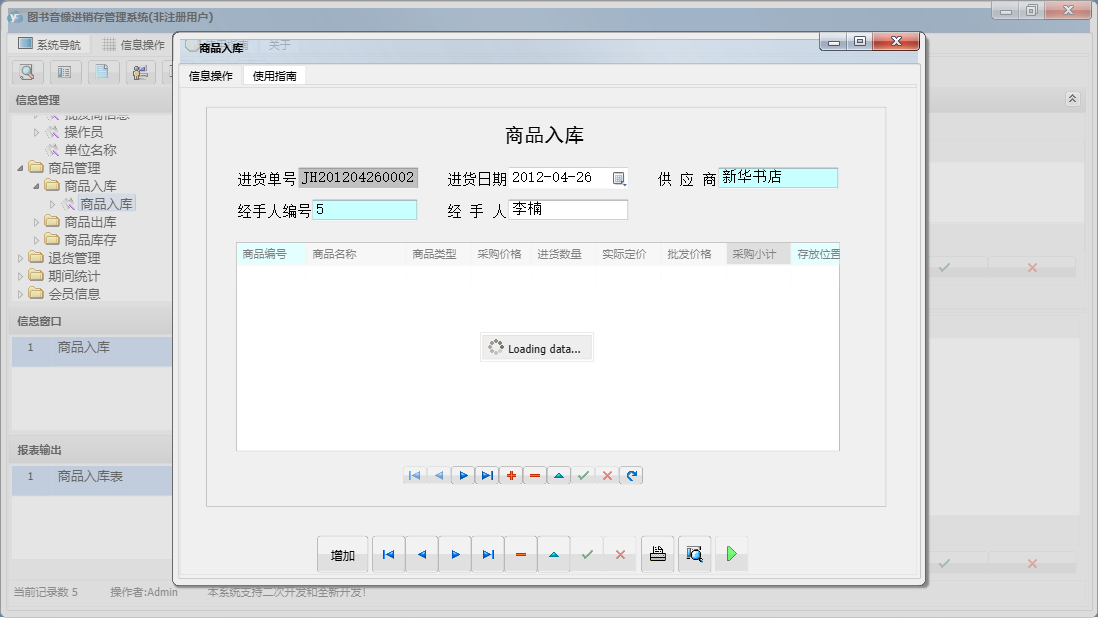This screenshot has height=618, width=1098.
Task: Click the 供应商 input field
Action: (778, 178)
